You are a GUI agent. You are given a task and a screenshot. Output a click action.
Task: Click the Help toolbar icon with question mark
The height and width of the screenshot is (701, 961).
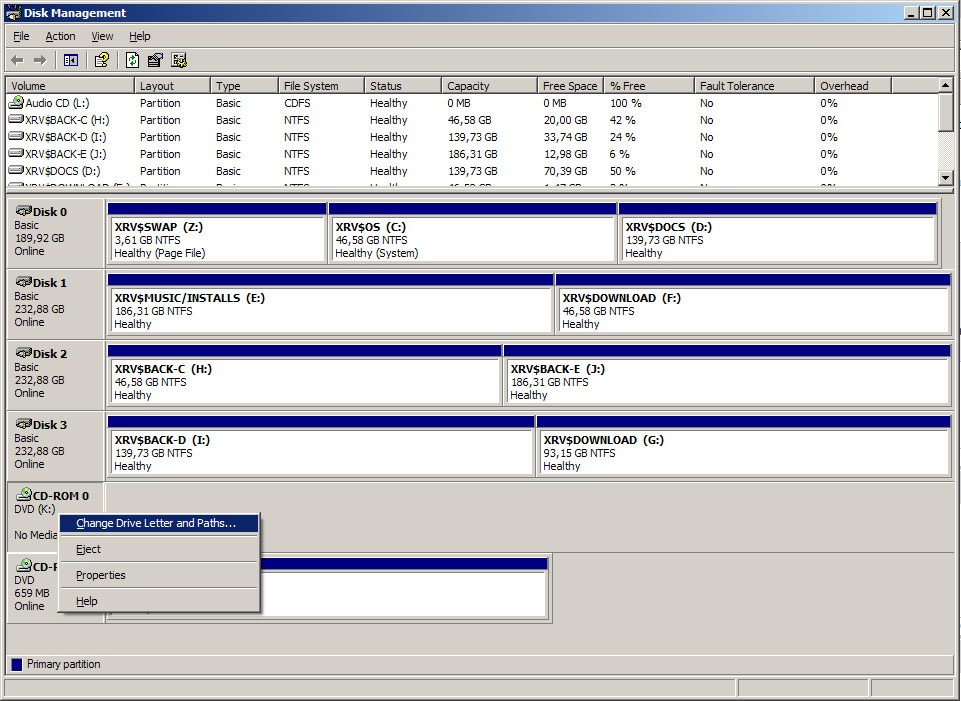tap(101, 60)
